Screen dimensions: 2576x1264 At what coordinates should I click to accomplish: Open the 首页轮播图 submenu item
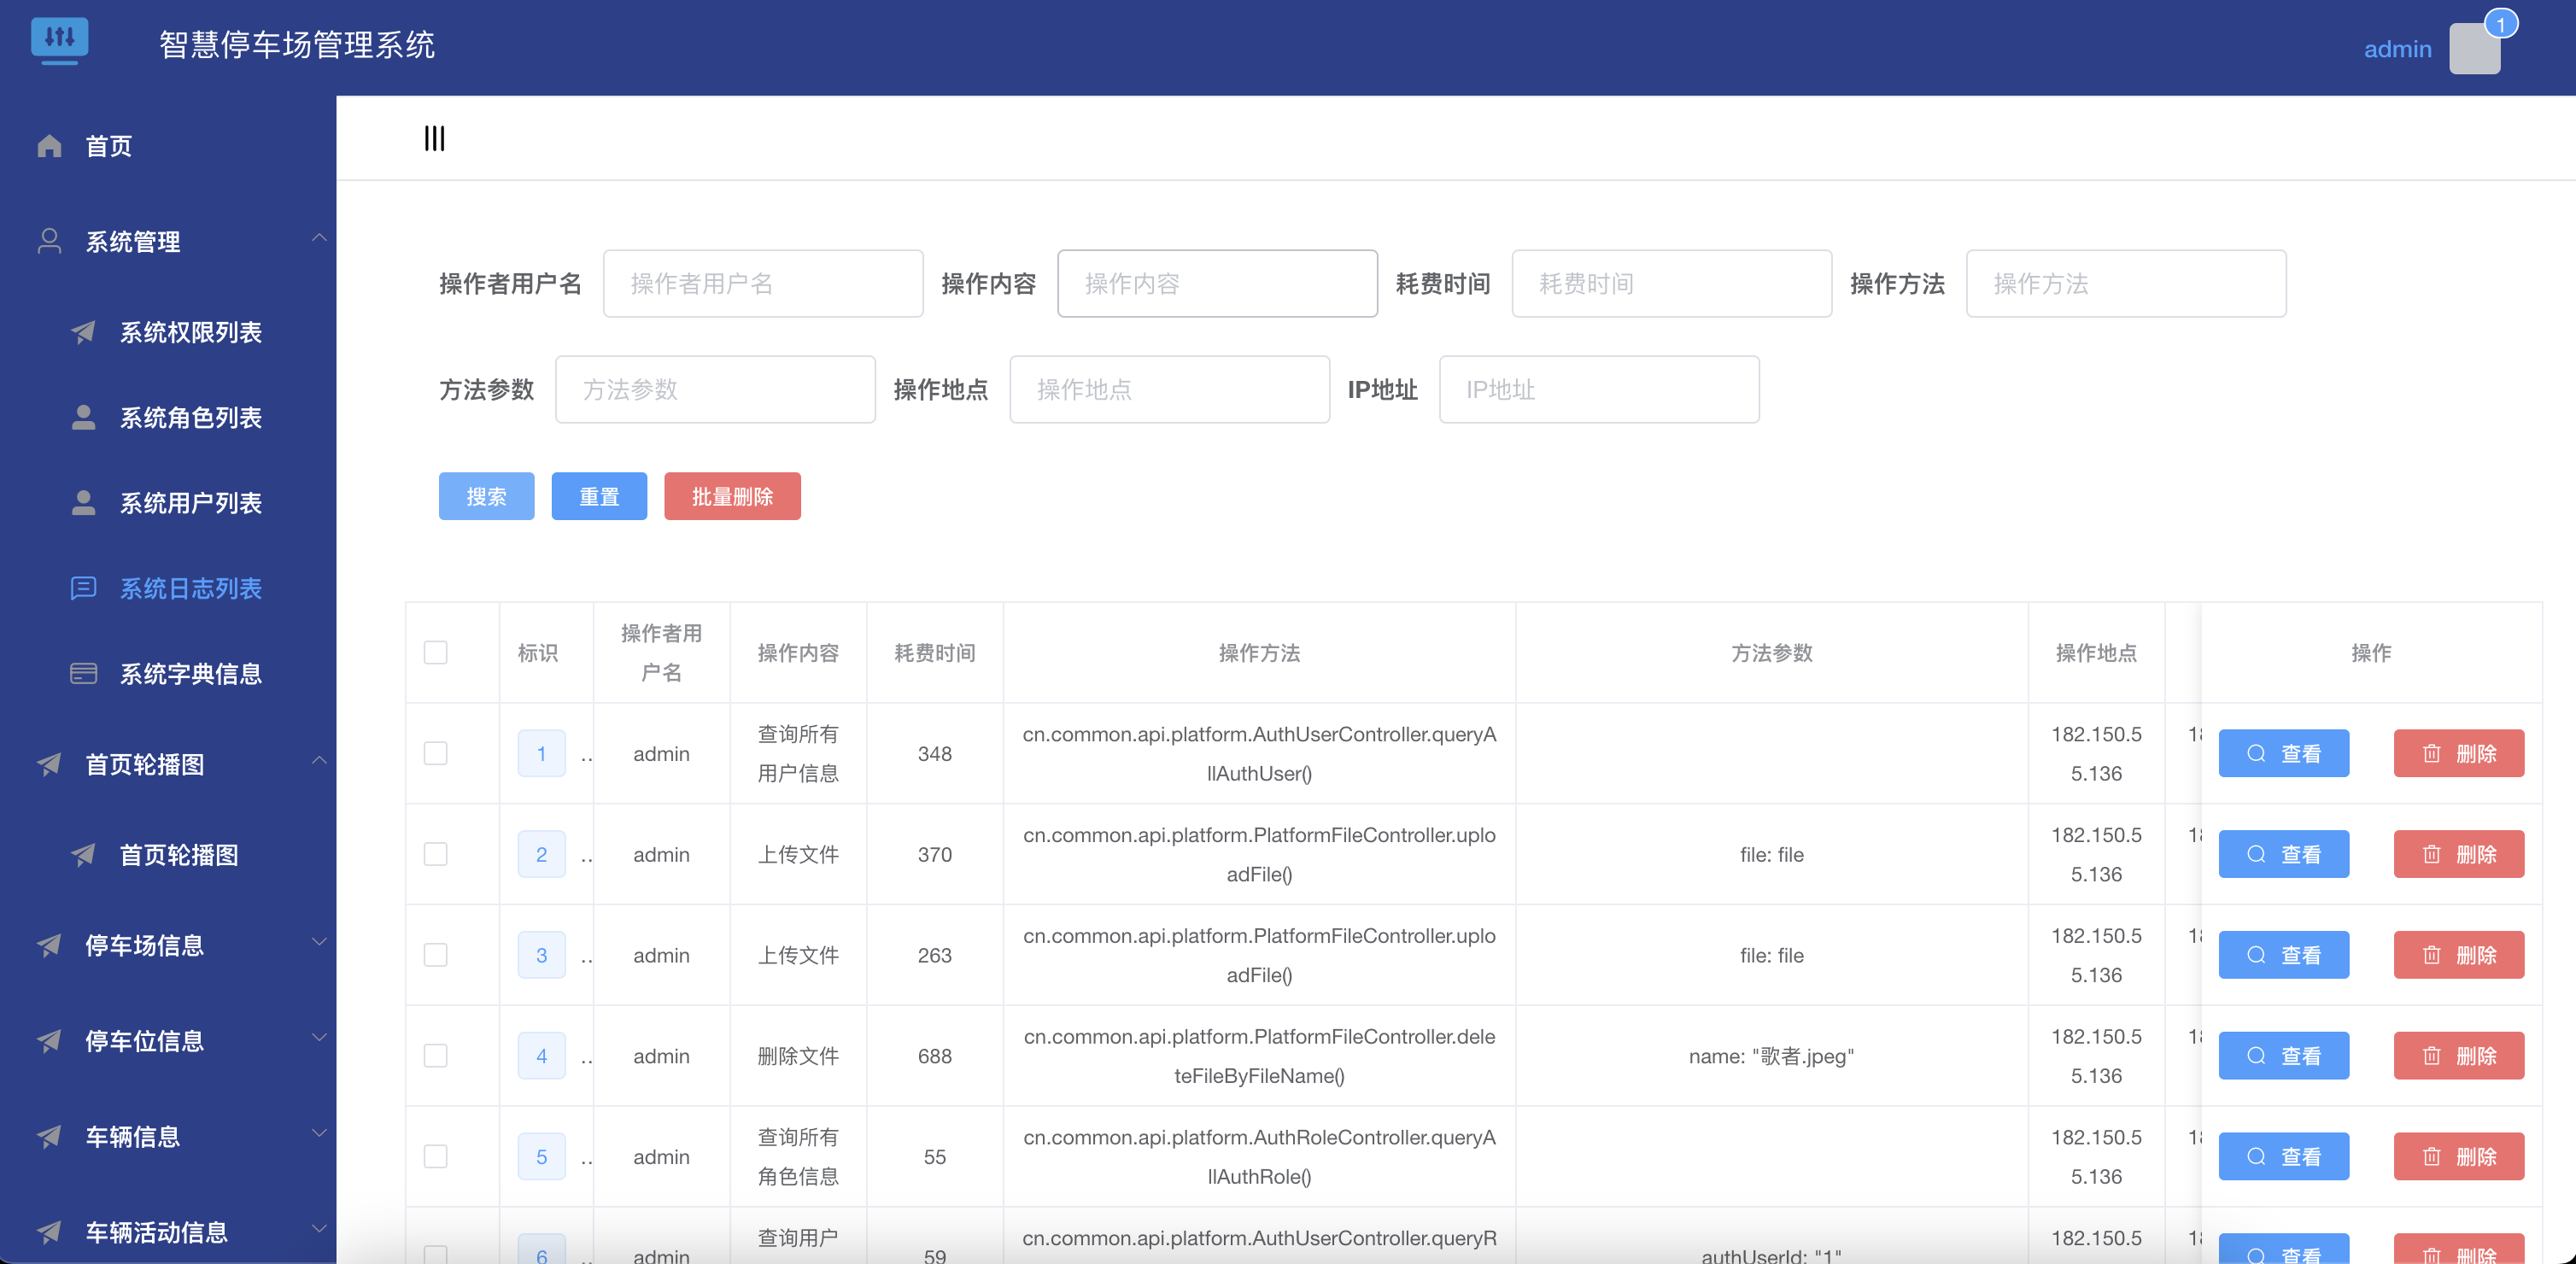click(178, 855)
